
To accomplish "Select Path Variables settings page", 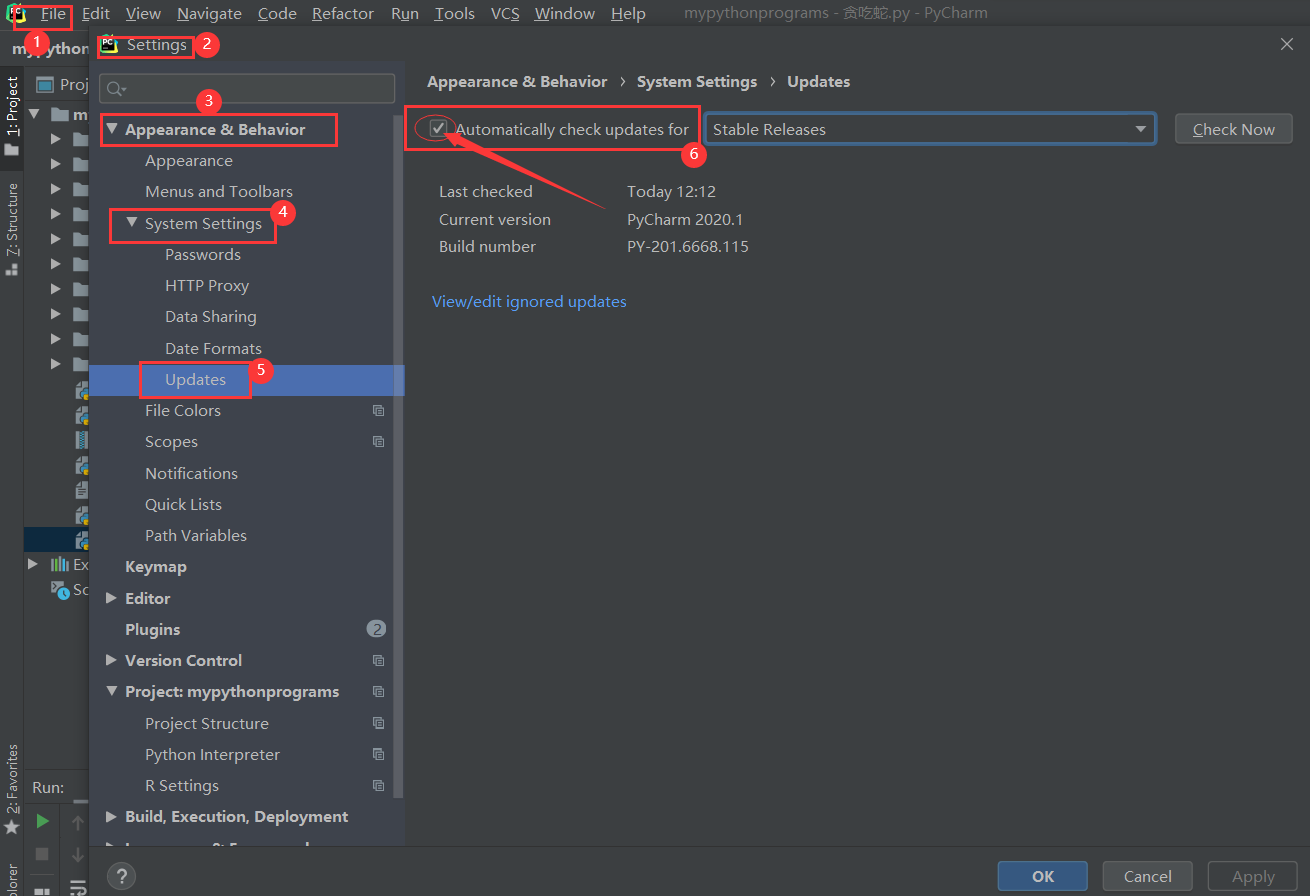I will pos(196,536).
